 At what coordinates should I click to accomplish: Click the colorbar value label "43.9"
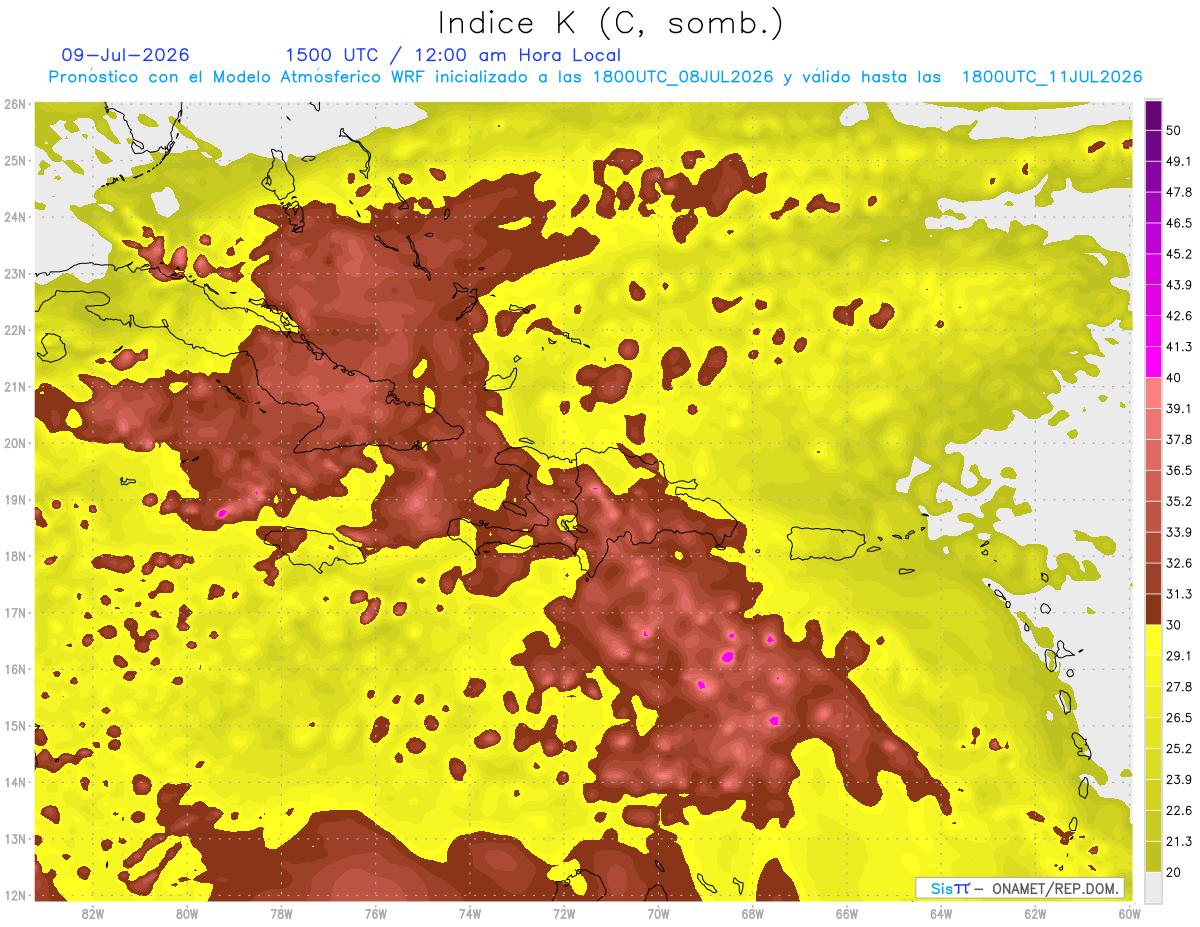pos(1179,285)
